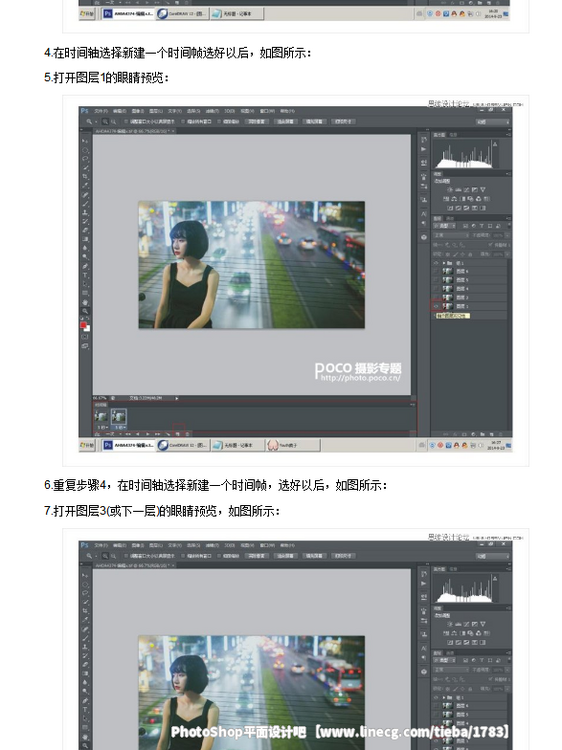Click 填充屏幕 button in step-5 options bar
562x750 pixels.
tap(316, 122)
